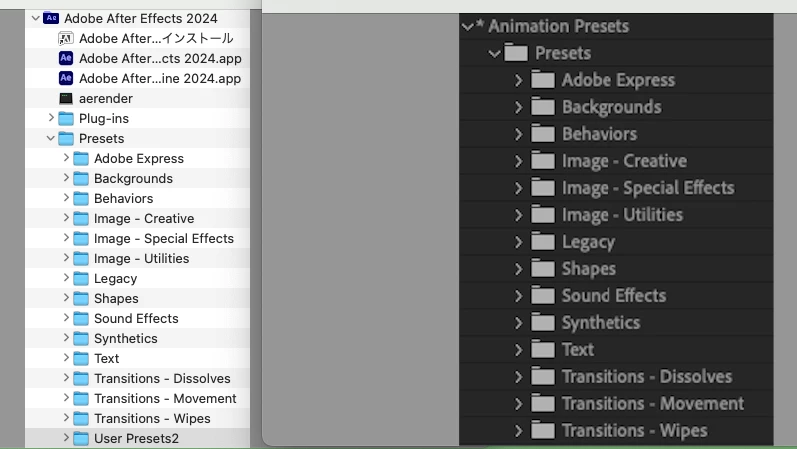Click the Plug-ins folder icon in Finder
797x449 pixels.
66,118
